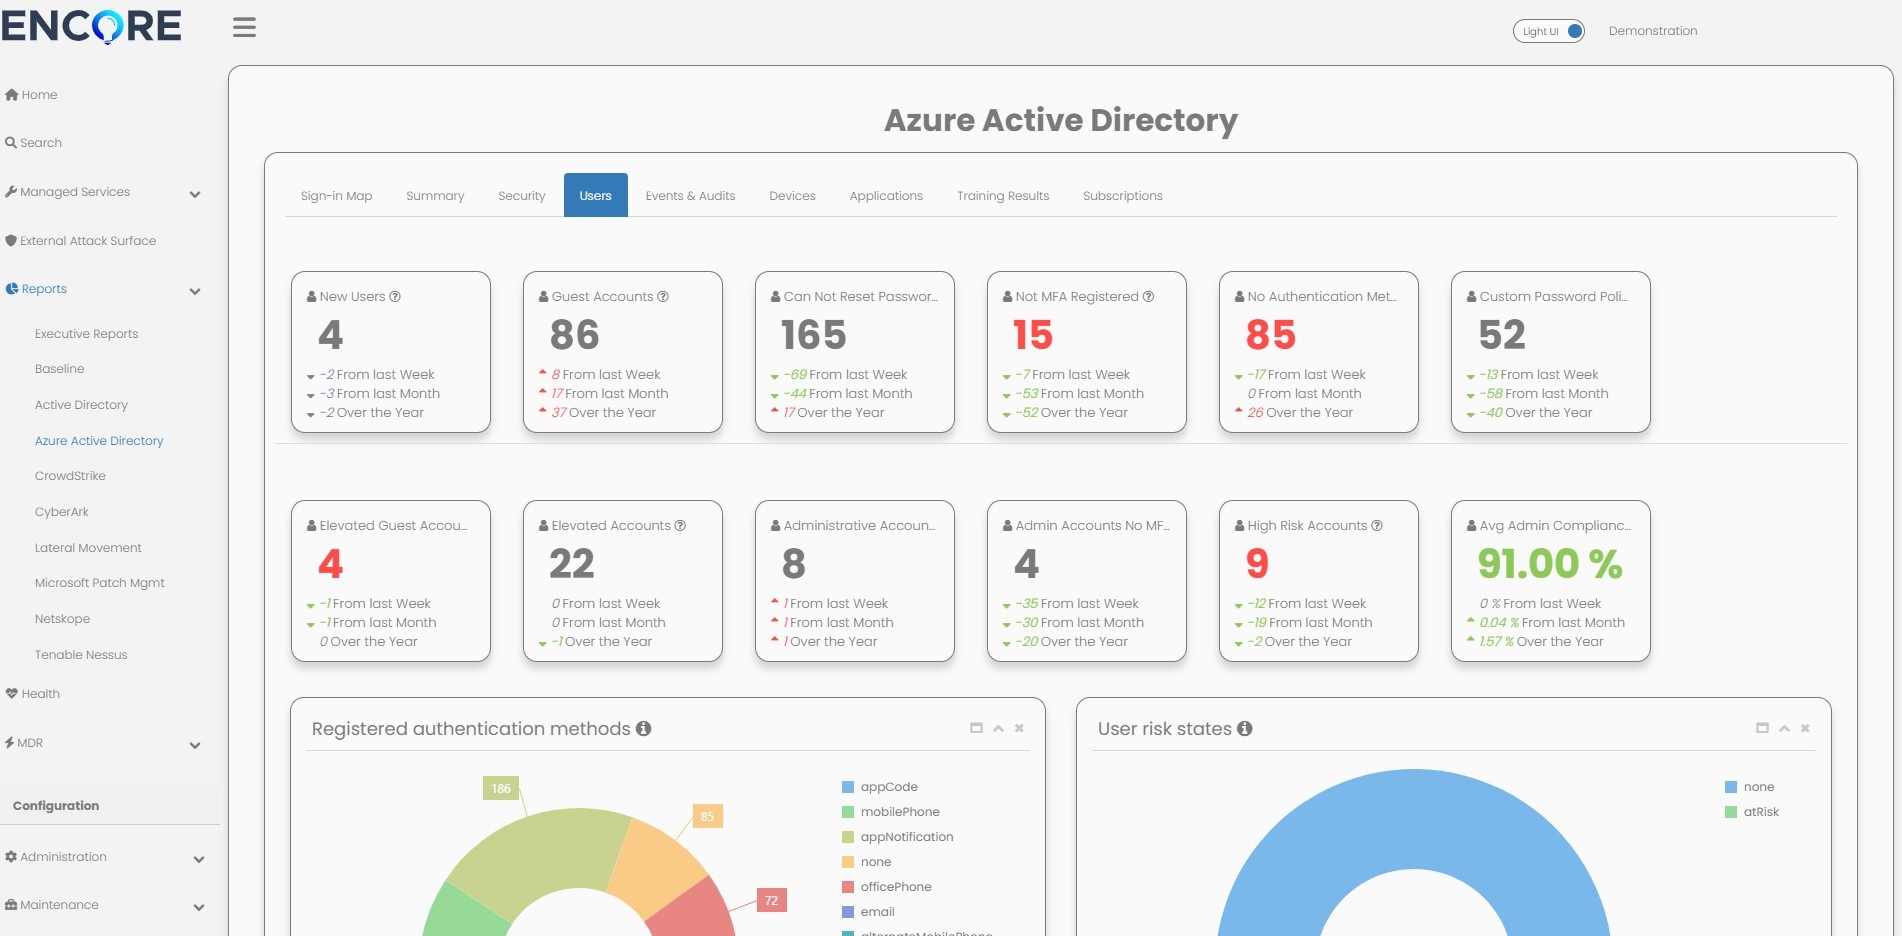Image resolution: width=1902 pixels, height=936 pixels.
Task: Click the officePhone color swatch
Action: click(x=848, y=887)
